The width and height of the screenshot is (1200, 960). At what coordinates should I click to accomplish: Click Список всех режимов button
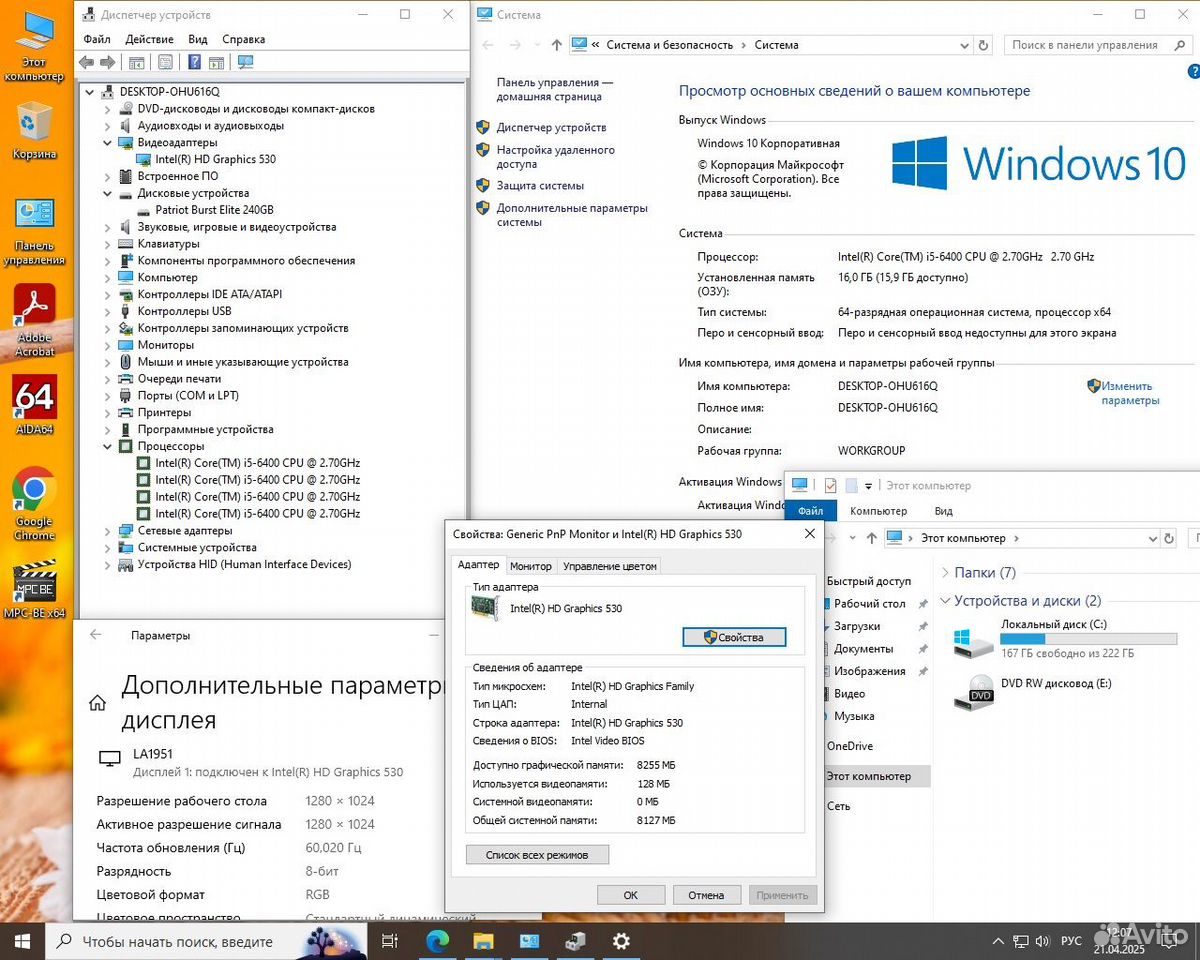537,855
